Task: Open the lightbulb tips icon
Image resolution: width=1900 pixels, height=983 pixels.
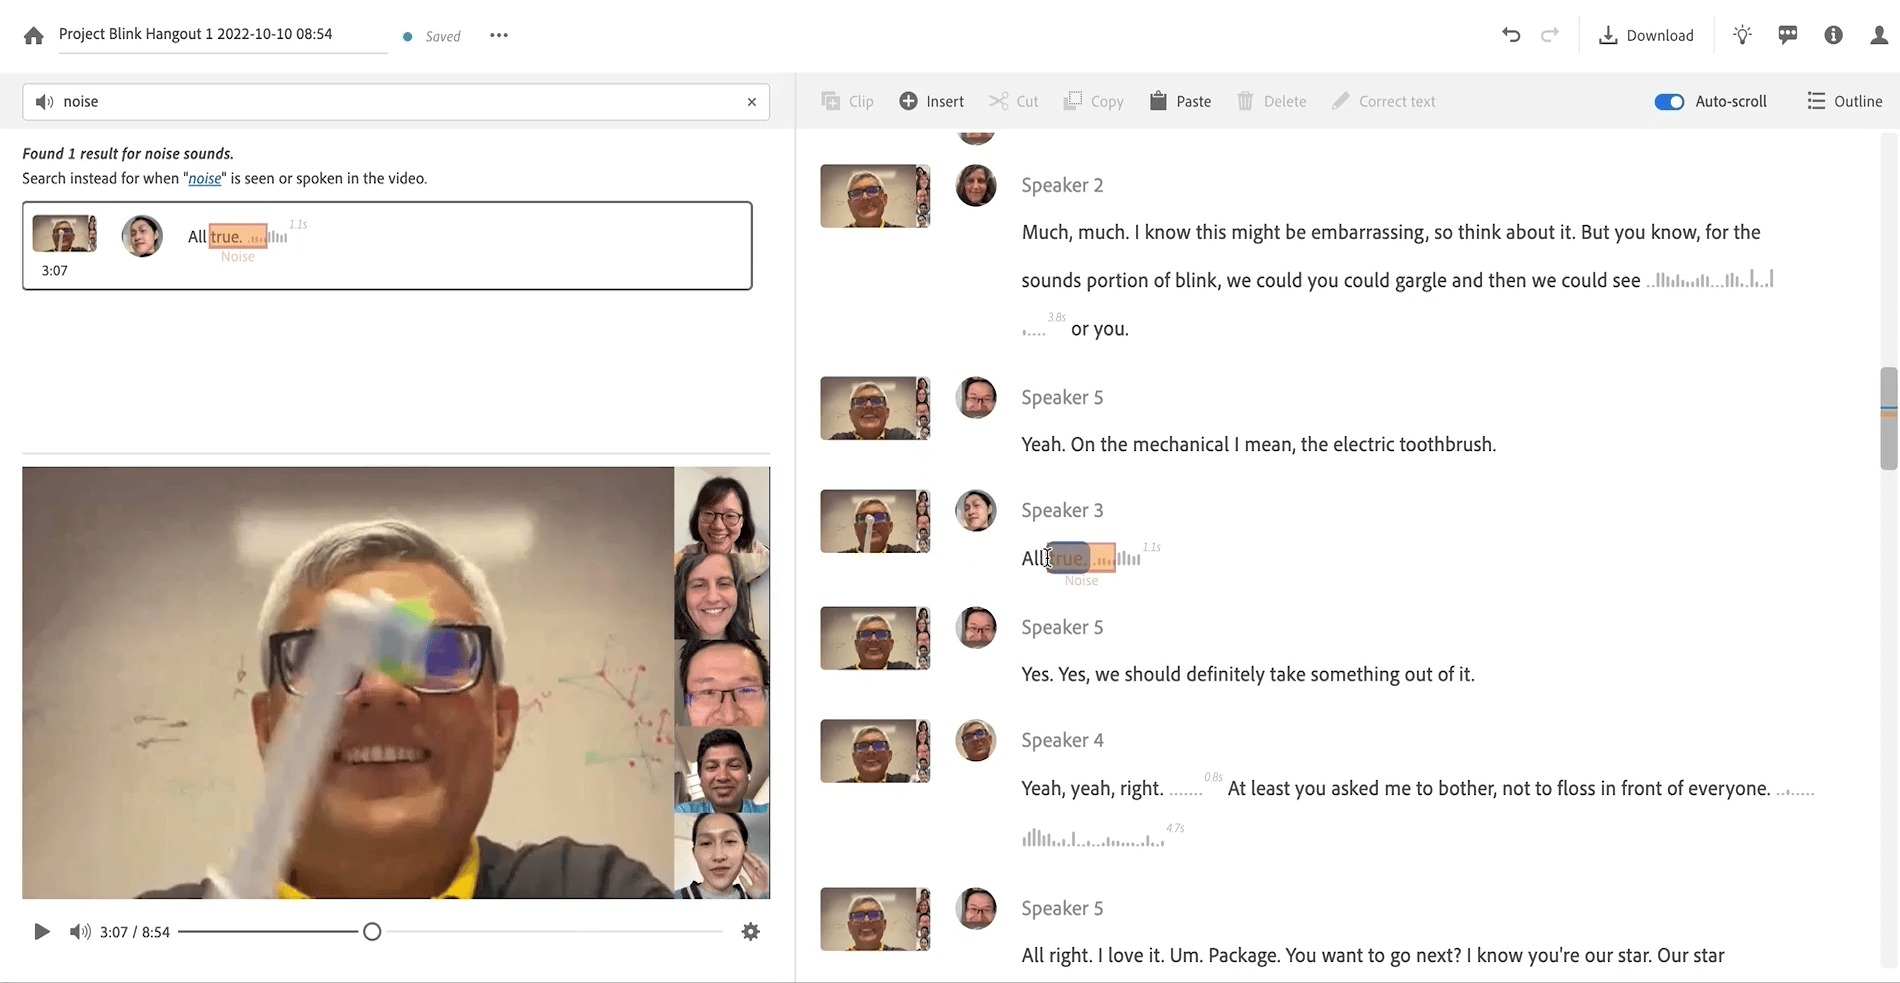Action: pos(1742,36)
